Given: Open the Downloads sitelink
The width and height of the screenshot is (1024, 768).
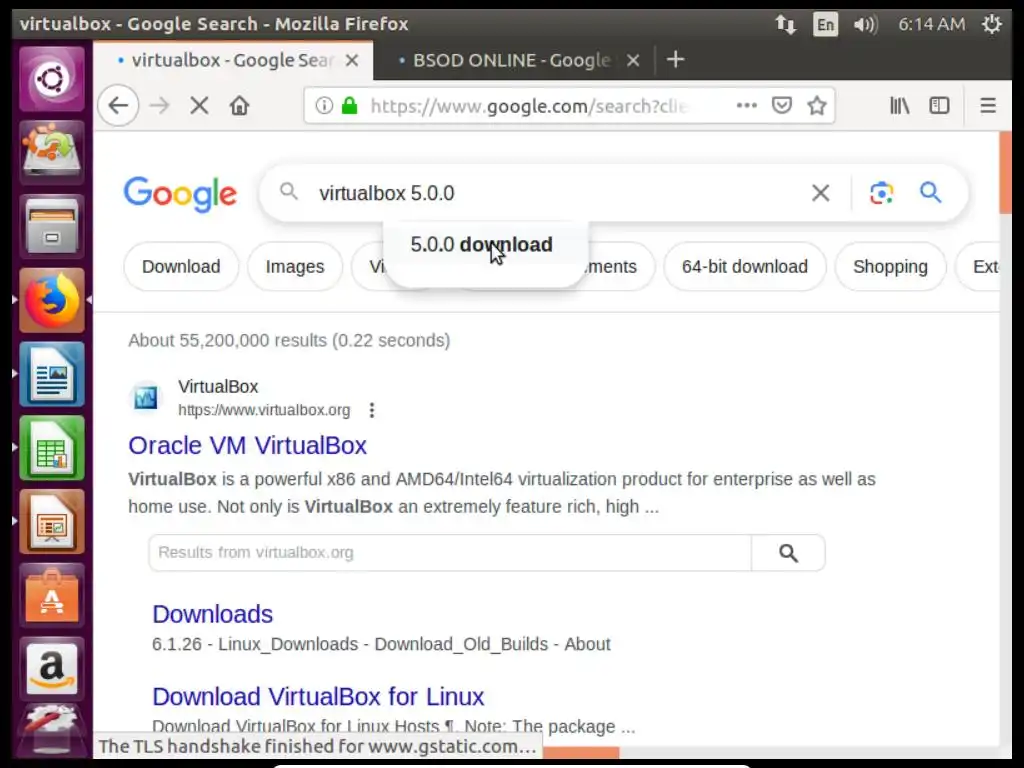Looking at the screenshot, I should coord(212,614).
